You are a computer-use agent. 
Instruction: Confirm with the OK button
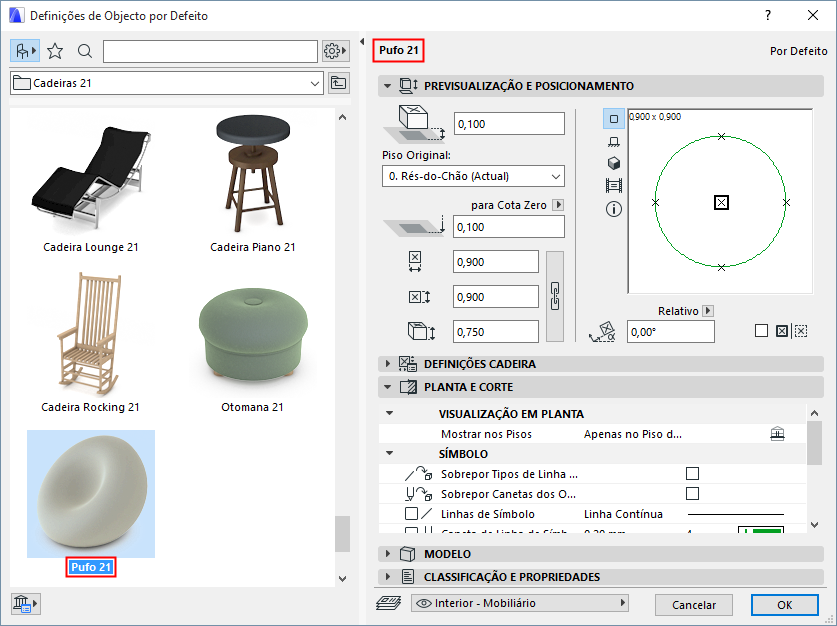point(784,605)
